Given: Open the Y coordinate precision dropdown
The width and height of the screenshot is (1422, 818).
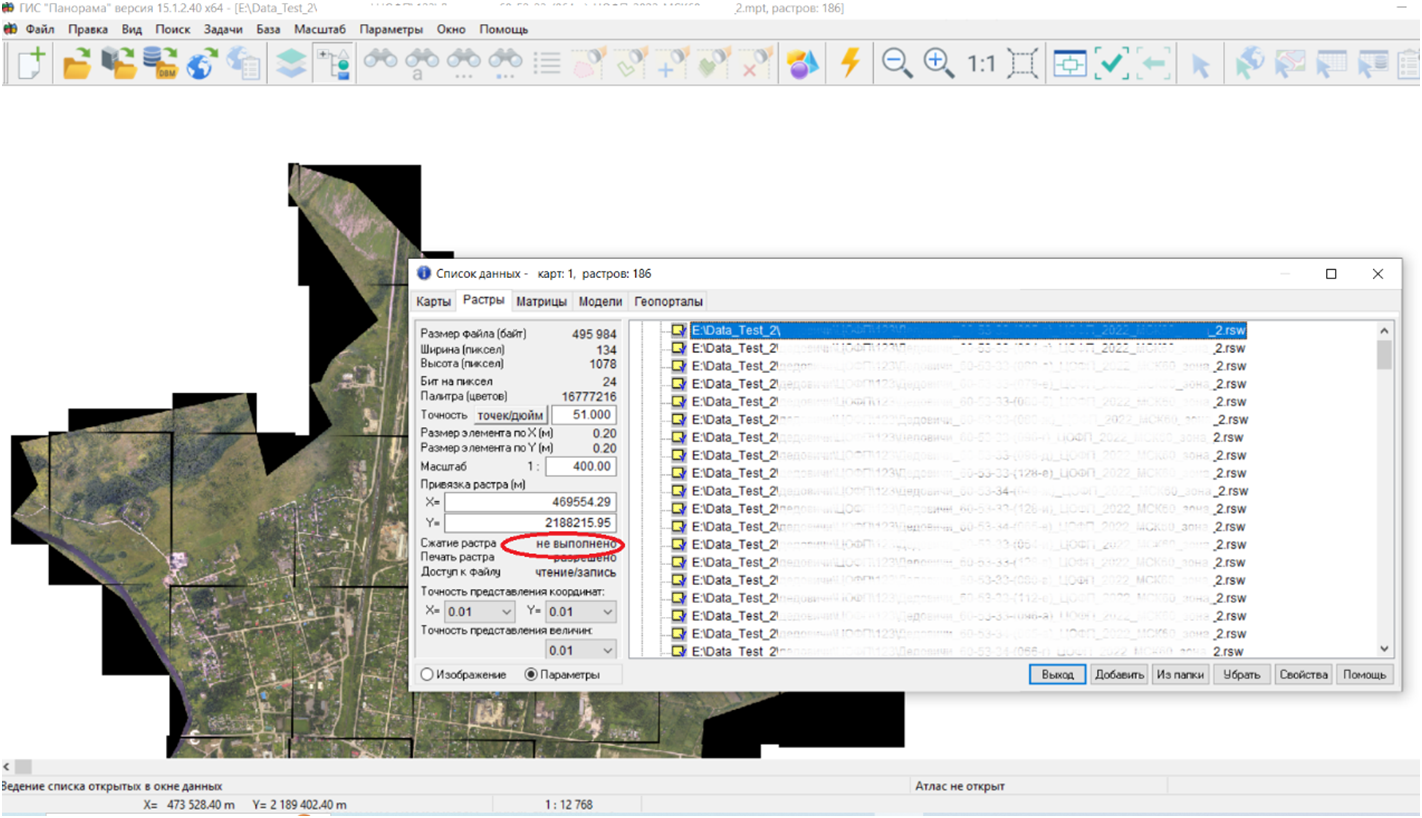Looking at the screenshot, I should click(605, 611).
